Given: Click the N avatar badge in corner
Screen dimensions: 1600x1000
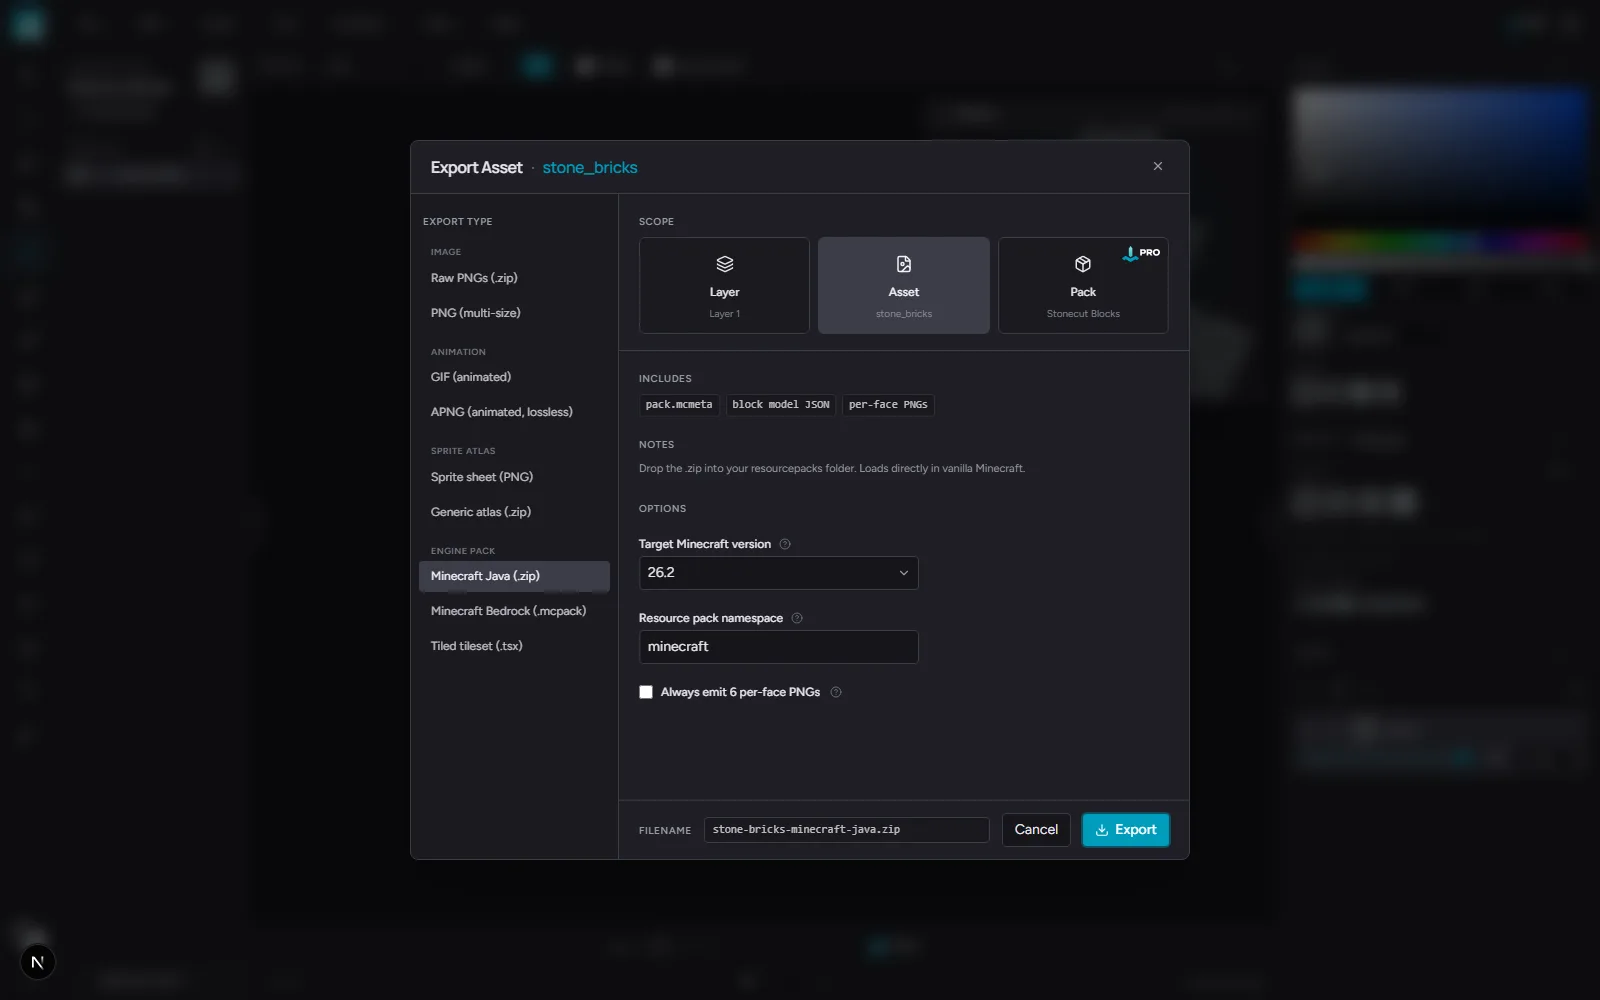Looking at the screenshot, I should pos(37,962).
